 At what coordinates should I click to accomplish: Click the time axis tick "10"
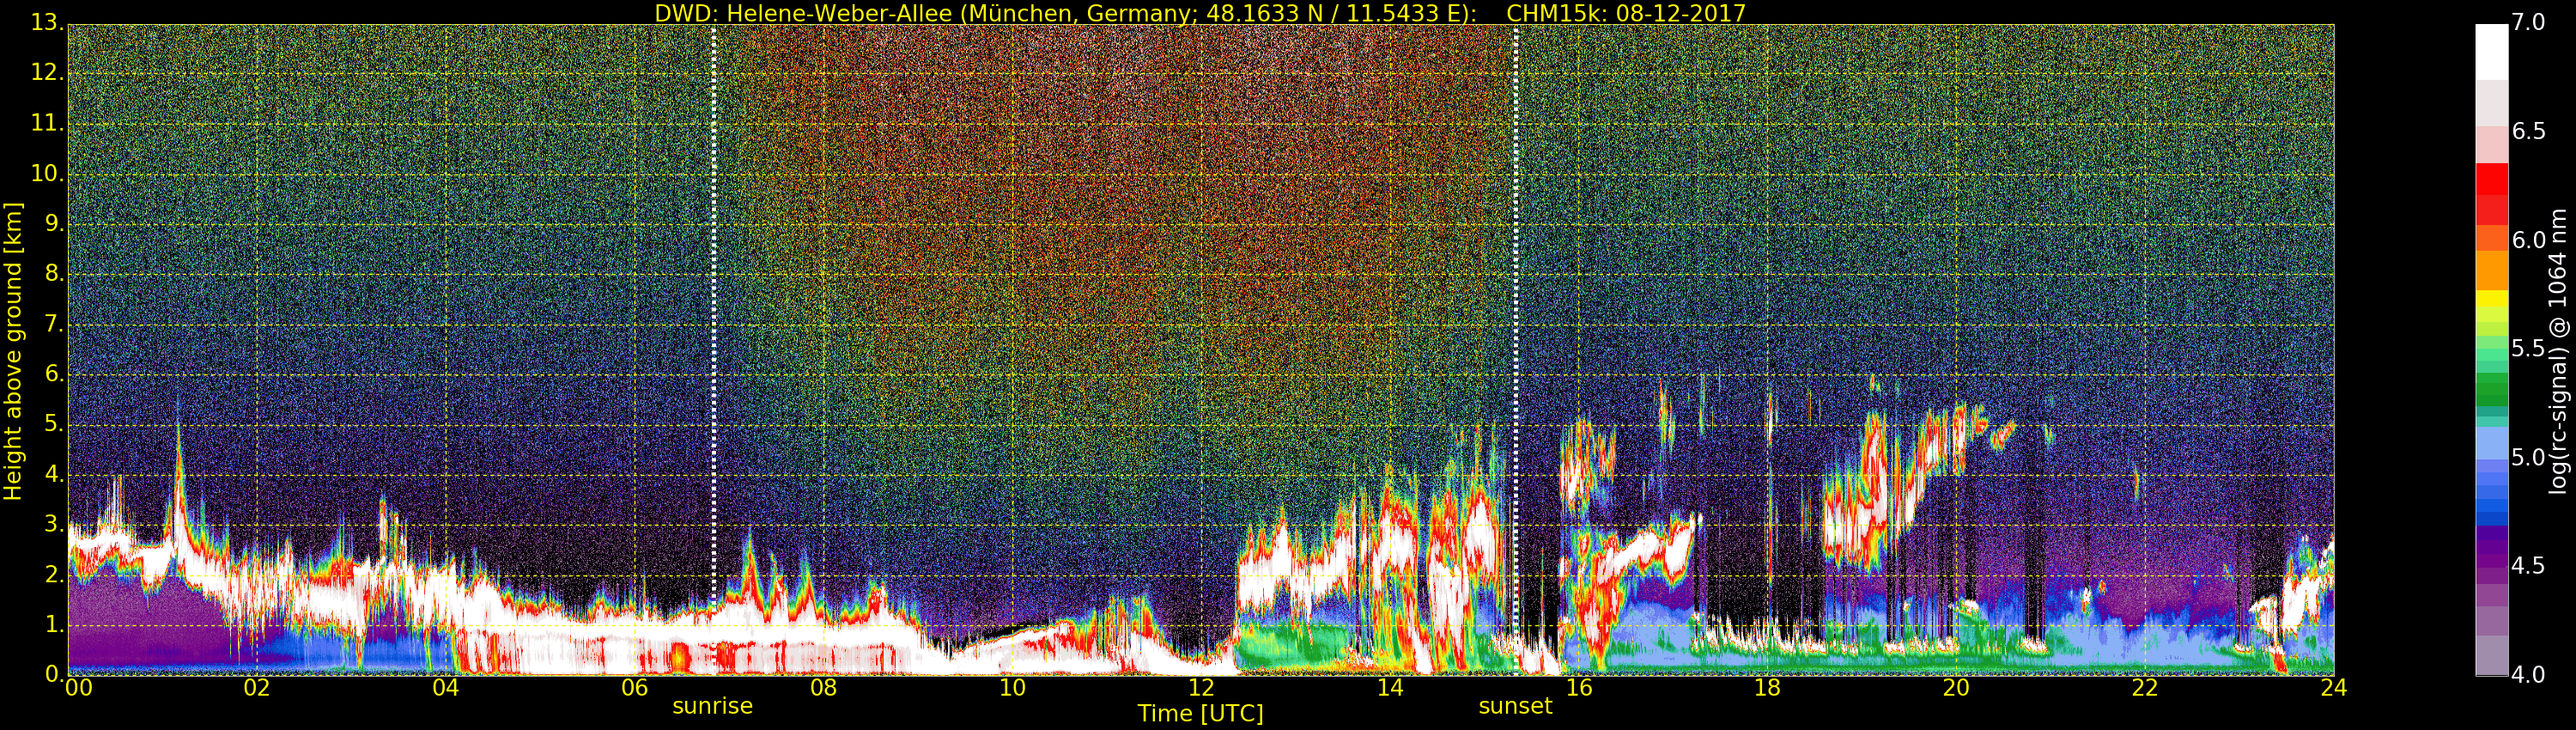(x=1012, y=688)
